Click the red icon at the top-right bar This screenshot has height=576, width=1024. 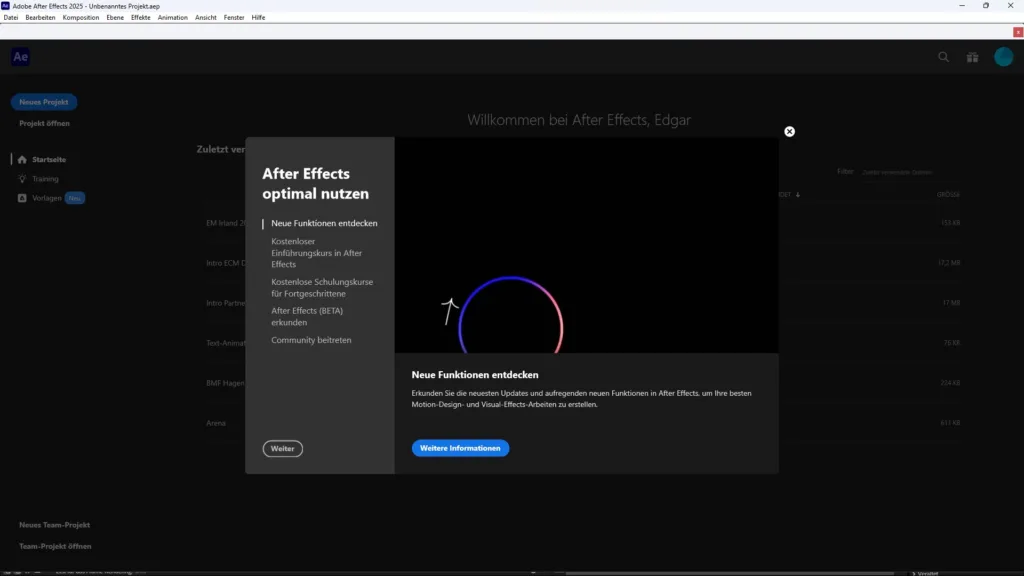pyautogui.click(x=1017, y=32)
